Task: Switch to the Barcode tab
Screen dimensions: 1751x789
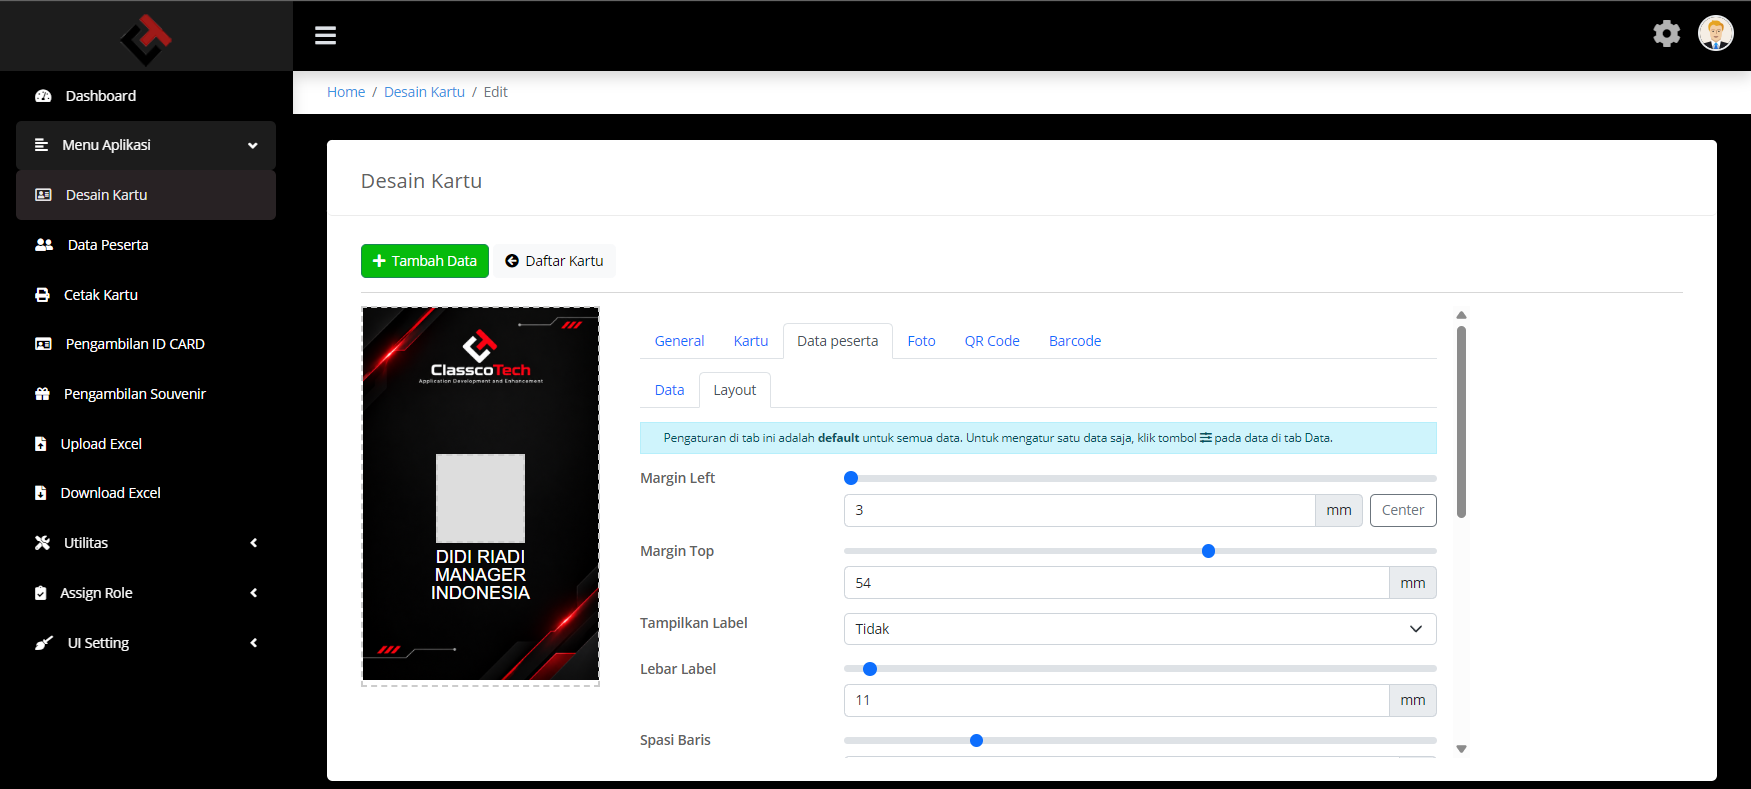Action: click(x=1075, y=341)
